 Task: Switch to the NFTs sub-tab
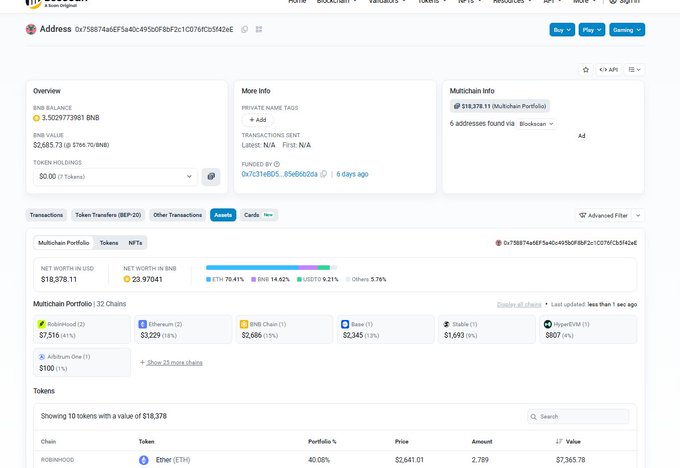(135, 243)
